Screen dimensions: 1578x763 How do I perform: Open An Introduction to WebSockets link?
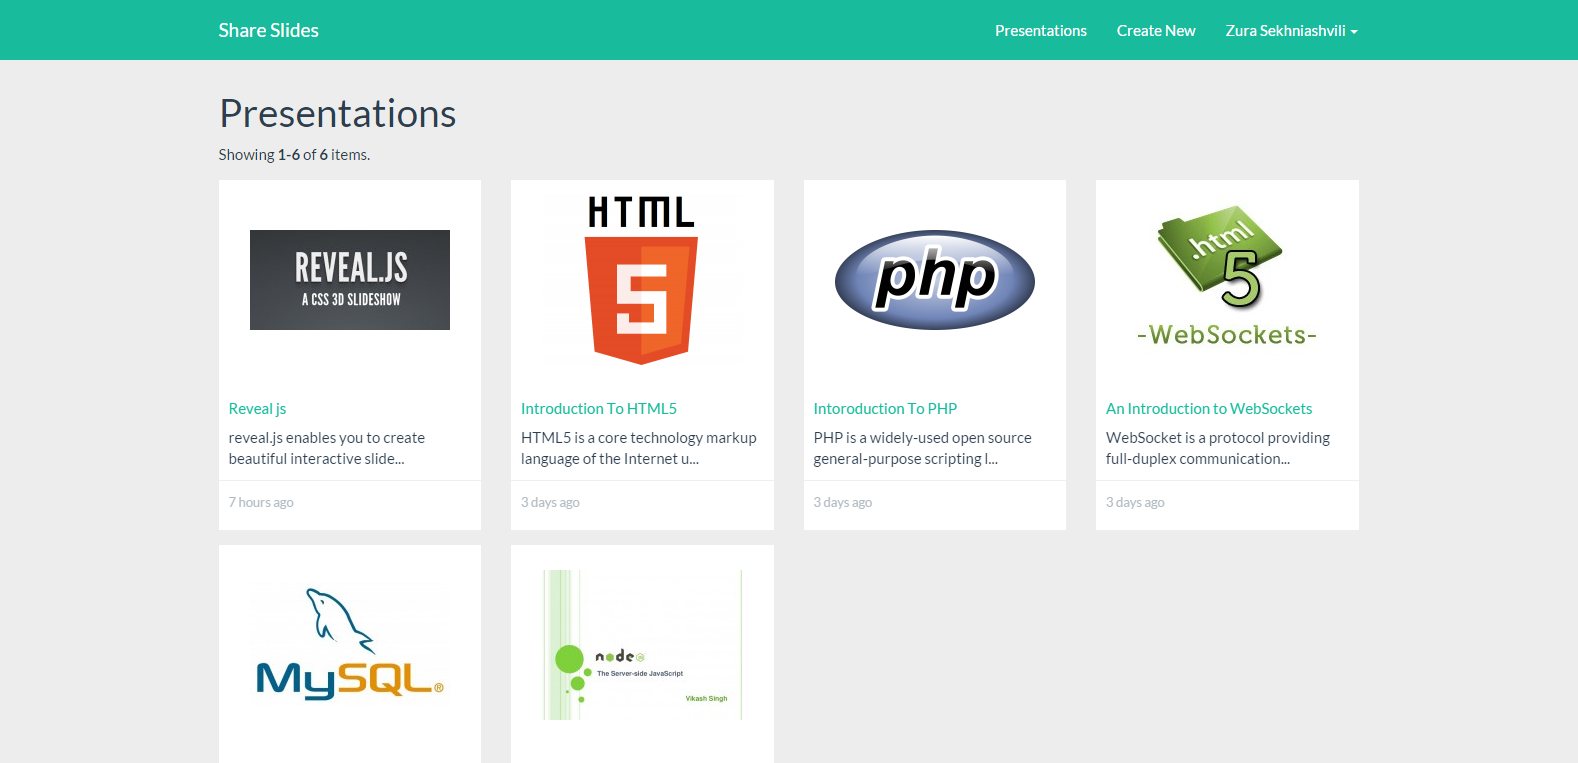pyautogui.click(x=1209, y=408)
